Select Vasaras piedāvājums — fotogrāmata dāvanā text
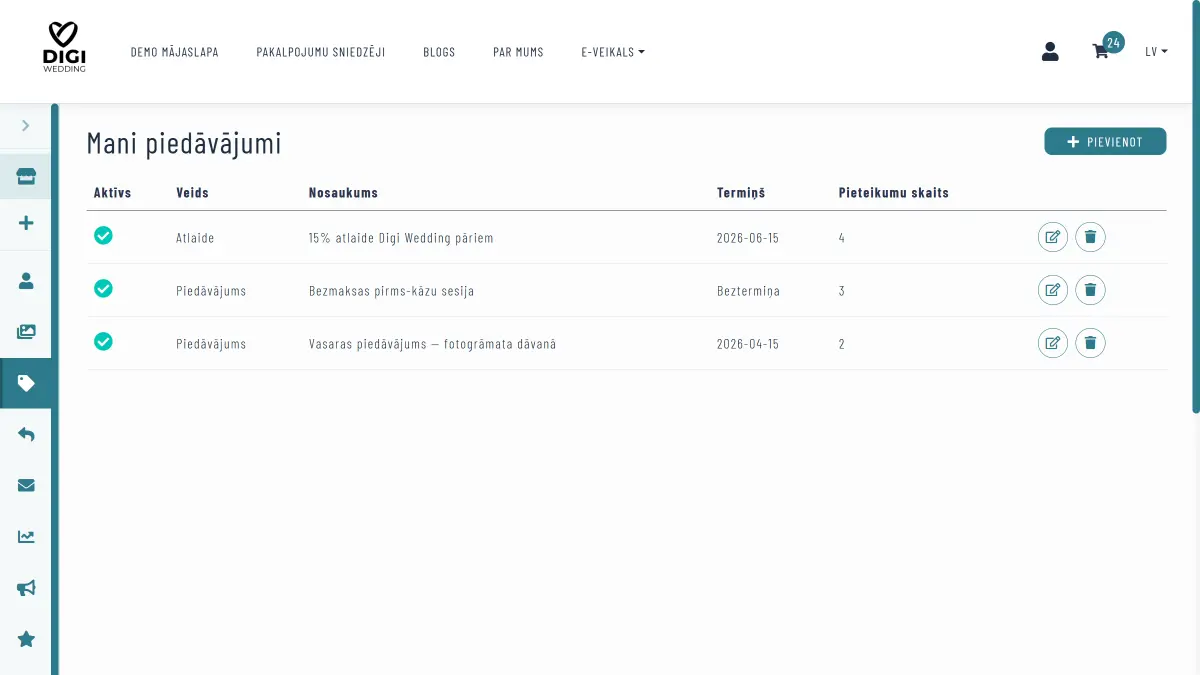Viewport: 1200px width, 675px height. (432, 344)
